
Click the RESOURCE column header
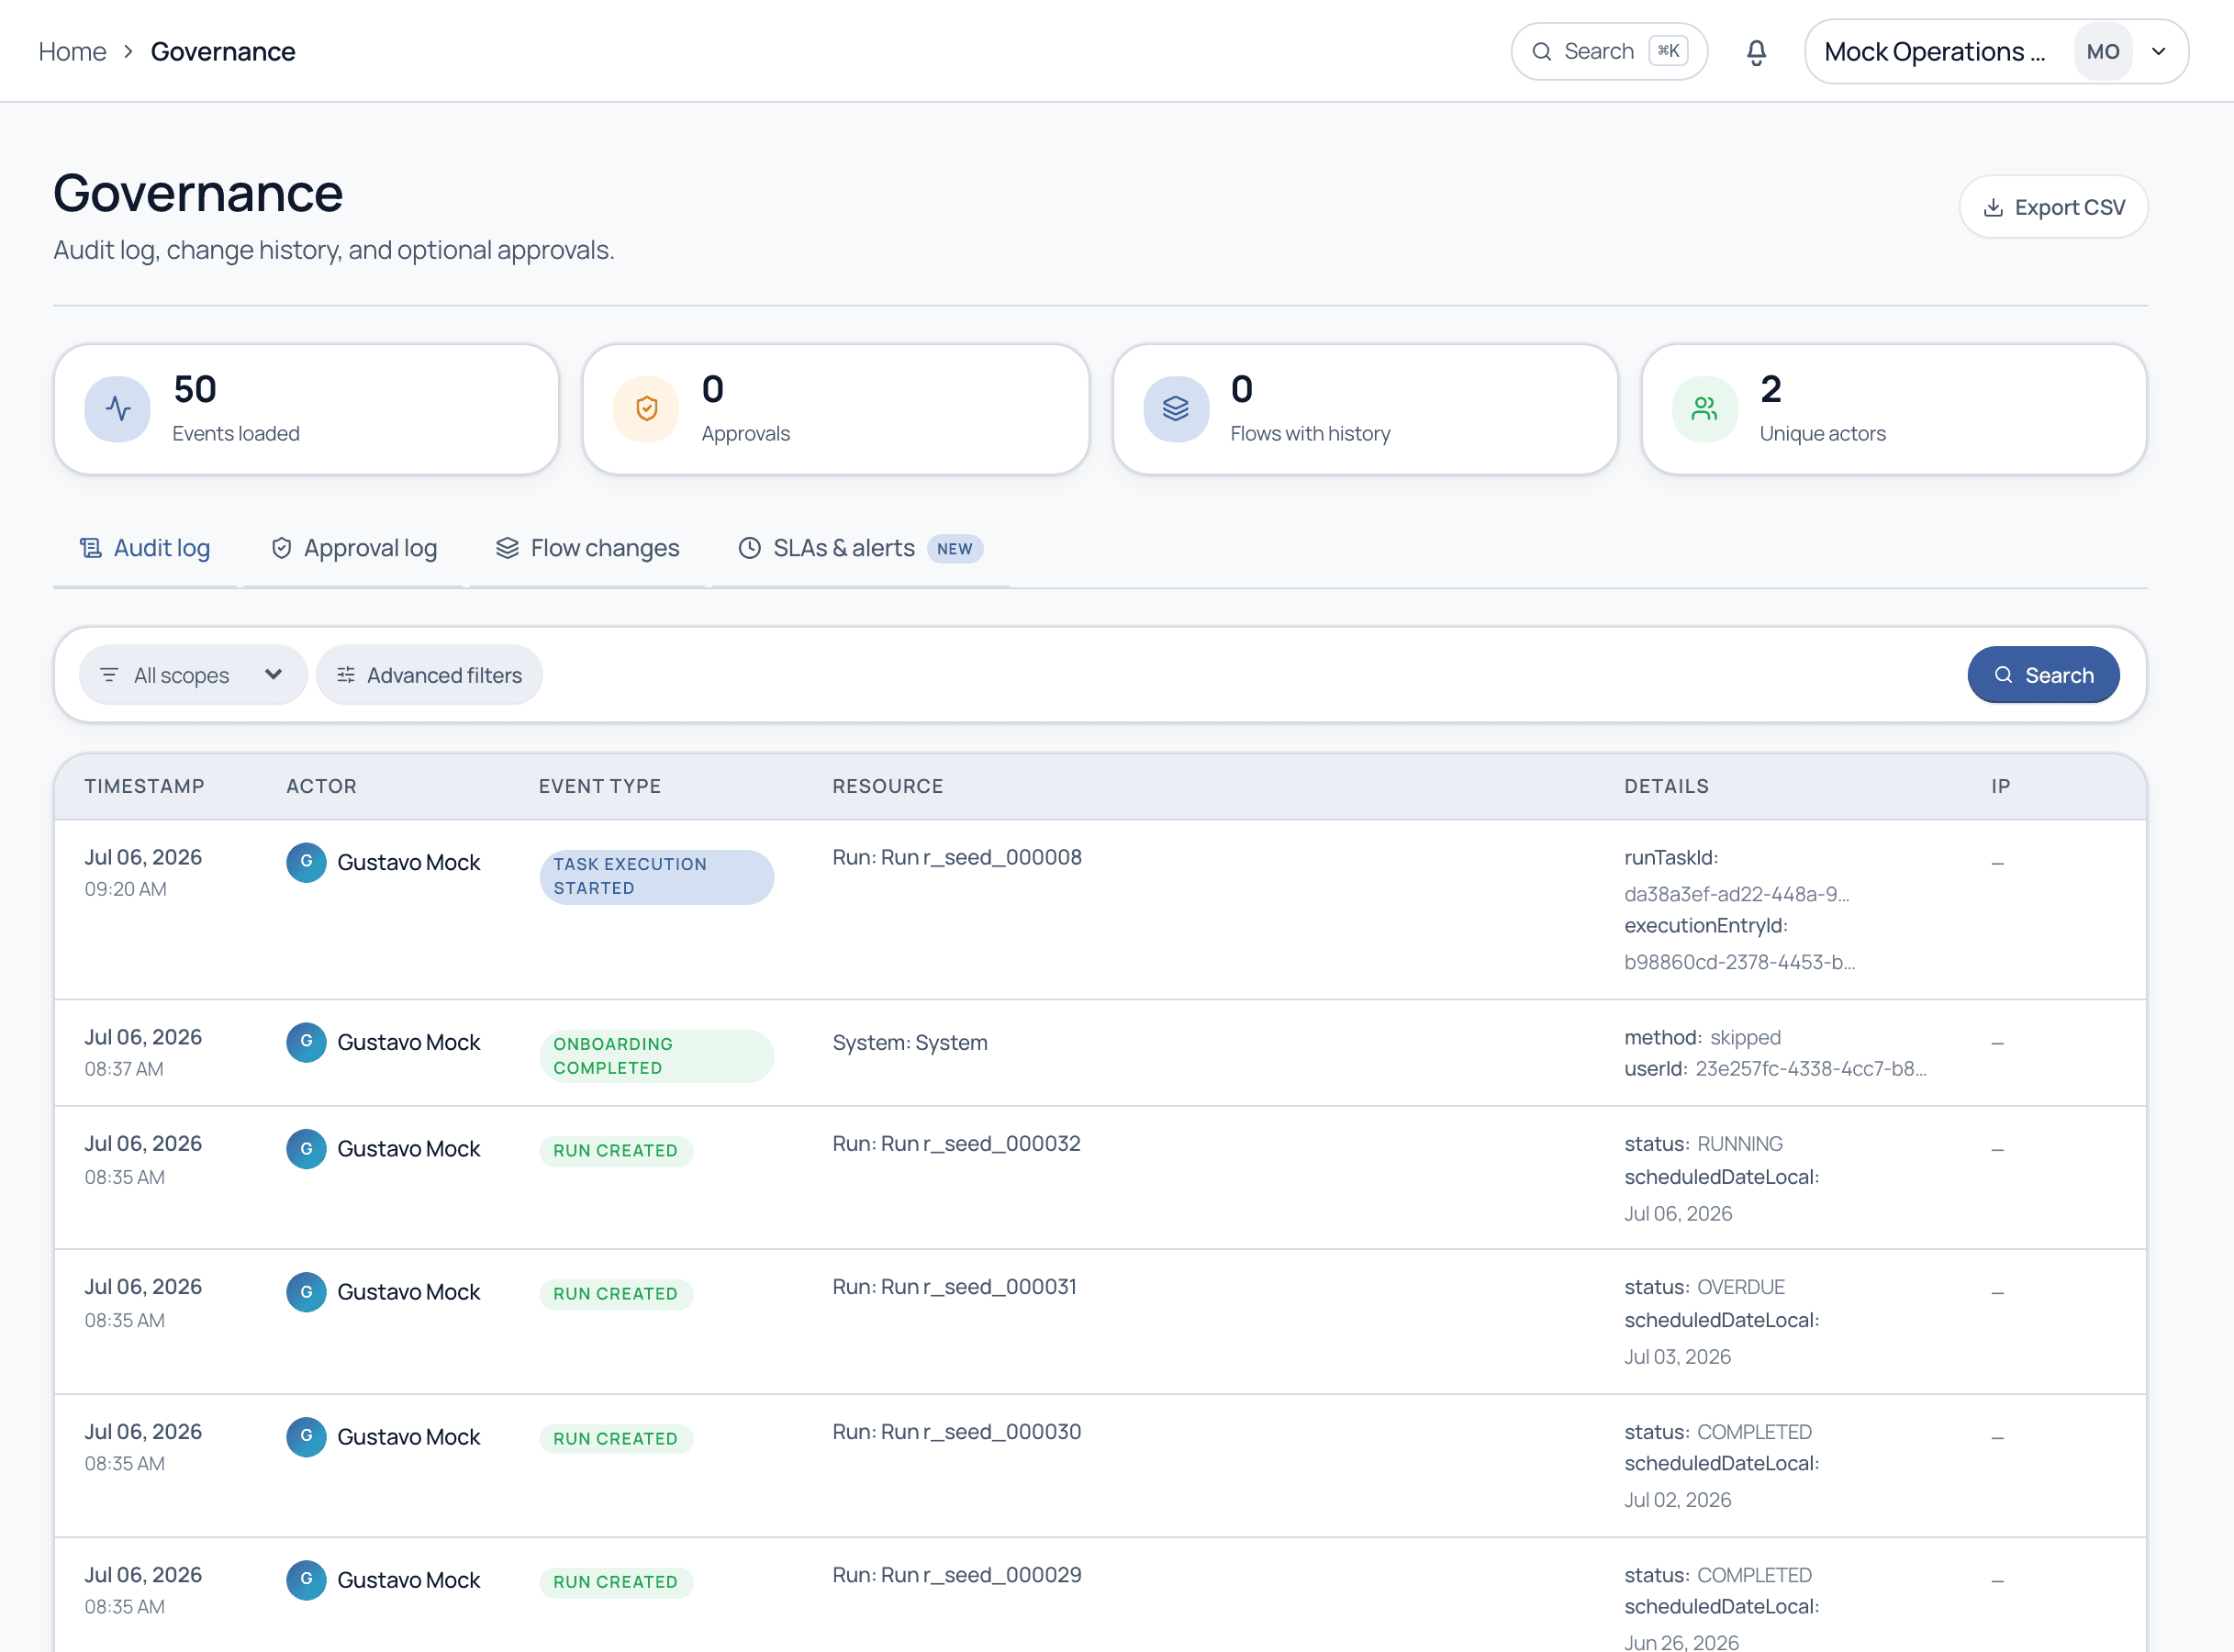coord(888,786)
